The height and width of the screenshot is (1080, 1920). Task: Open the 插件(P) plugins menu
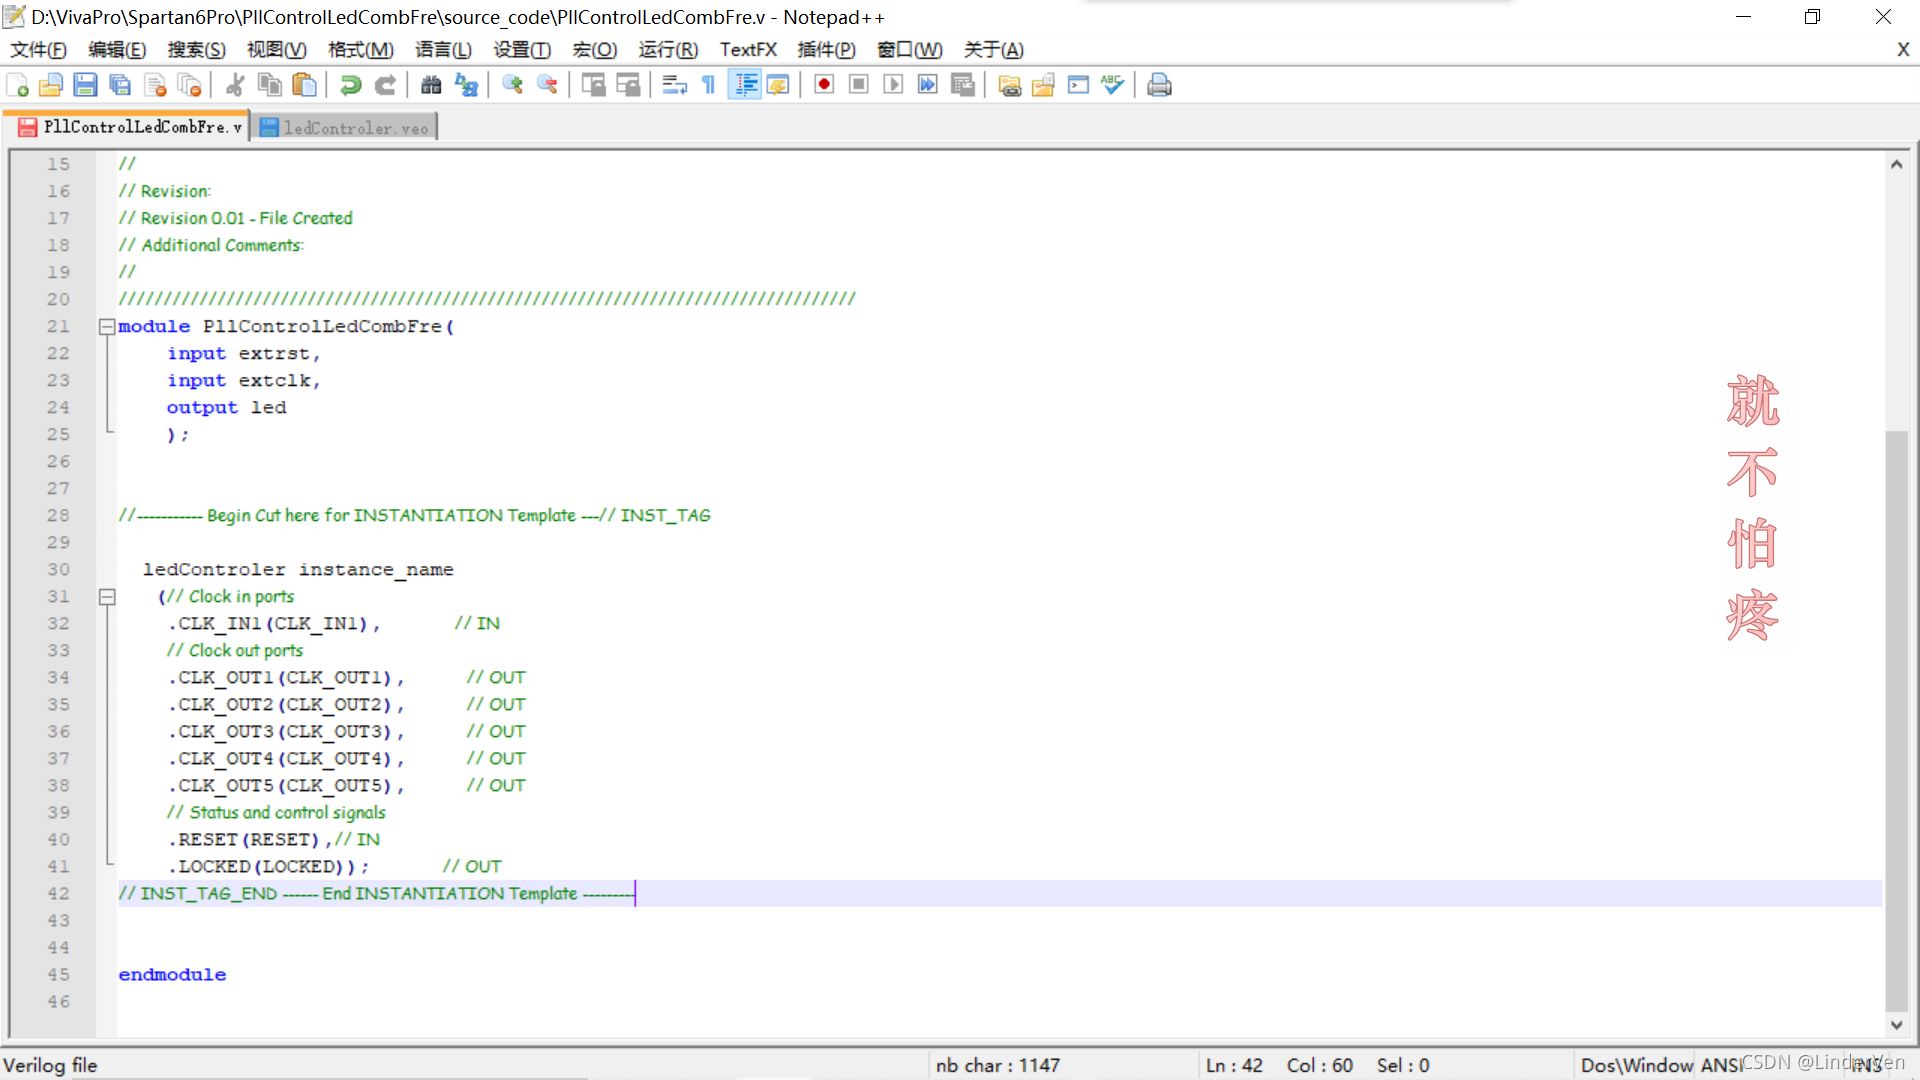[x=826, y=50]
